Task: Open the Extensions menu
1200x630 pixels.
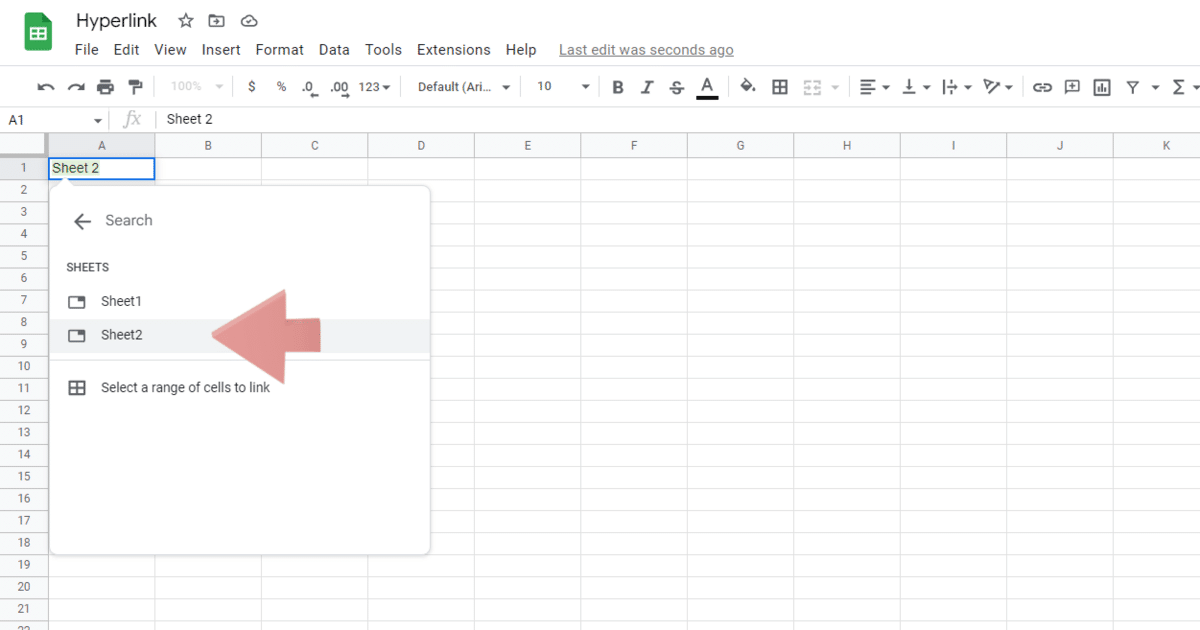Action: coord(453,49)
